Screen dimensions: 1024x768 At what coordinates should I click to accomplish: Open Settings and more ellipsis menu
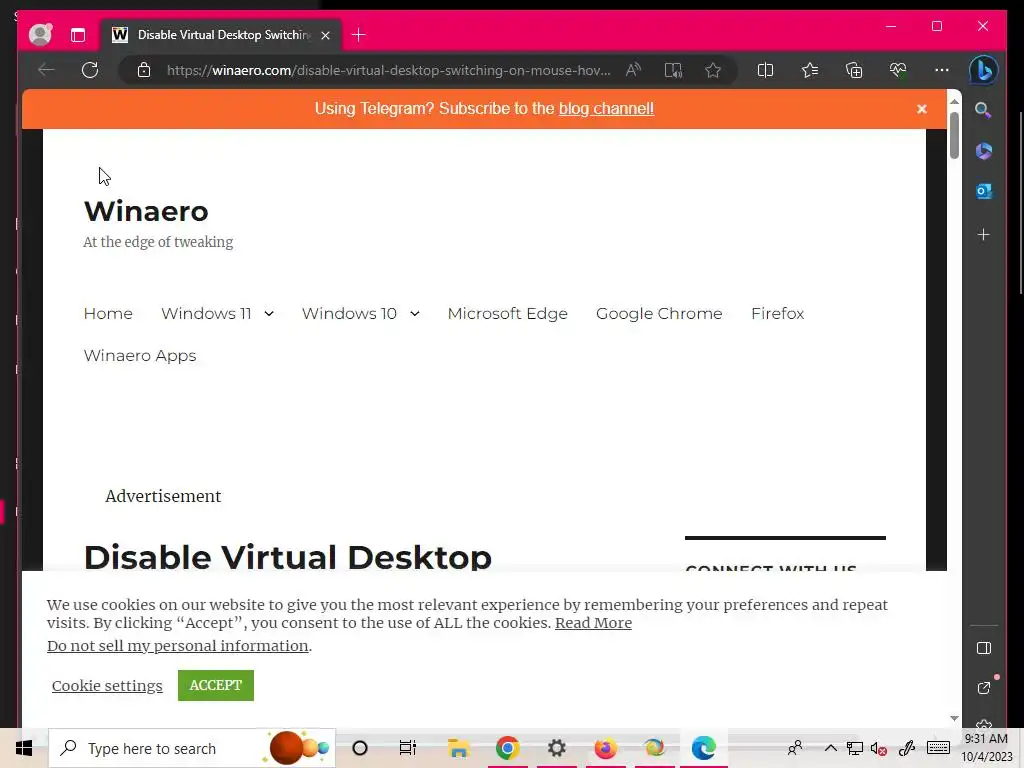tap(942, 70)
